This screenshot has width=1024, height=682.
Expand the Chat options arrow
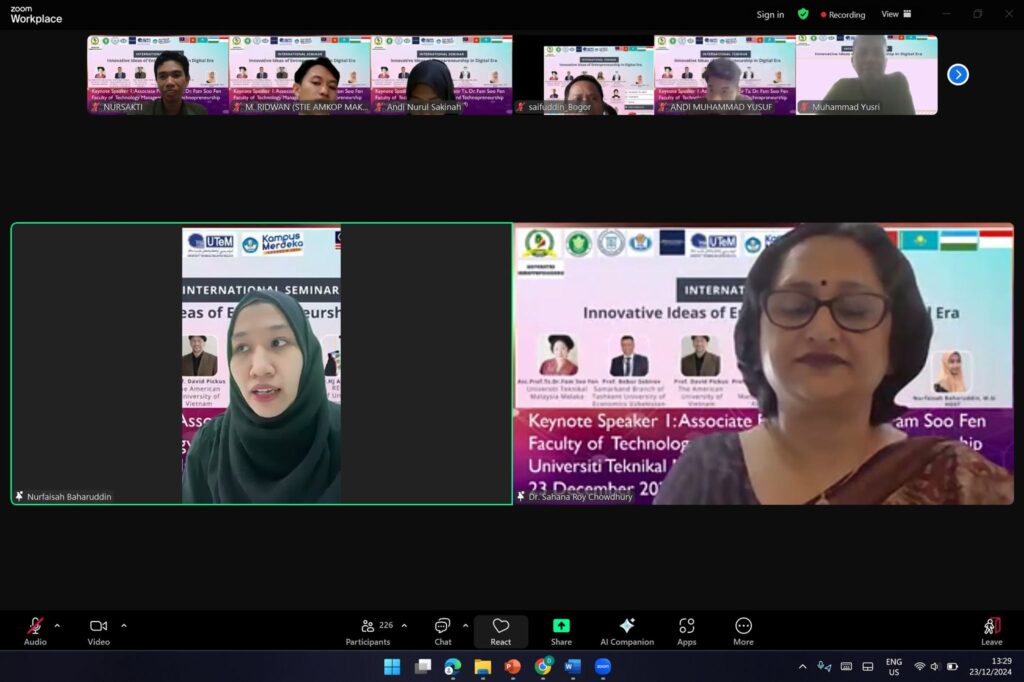click(466, 626)
